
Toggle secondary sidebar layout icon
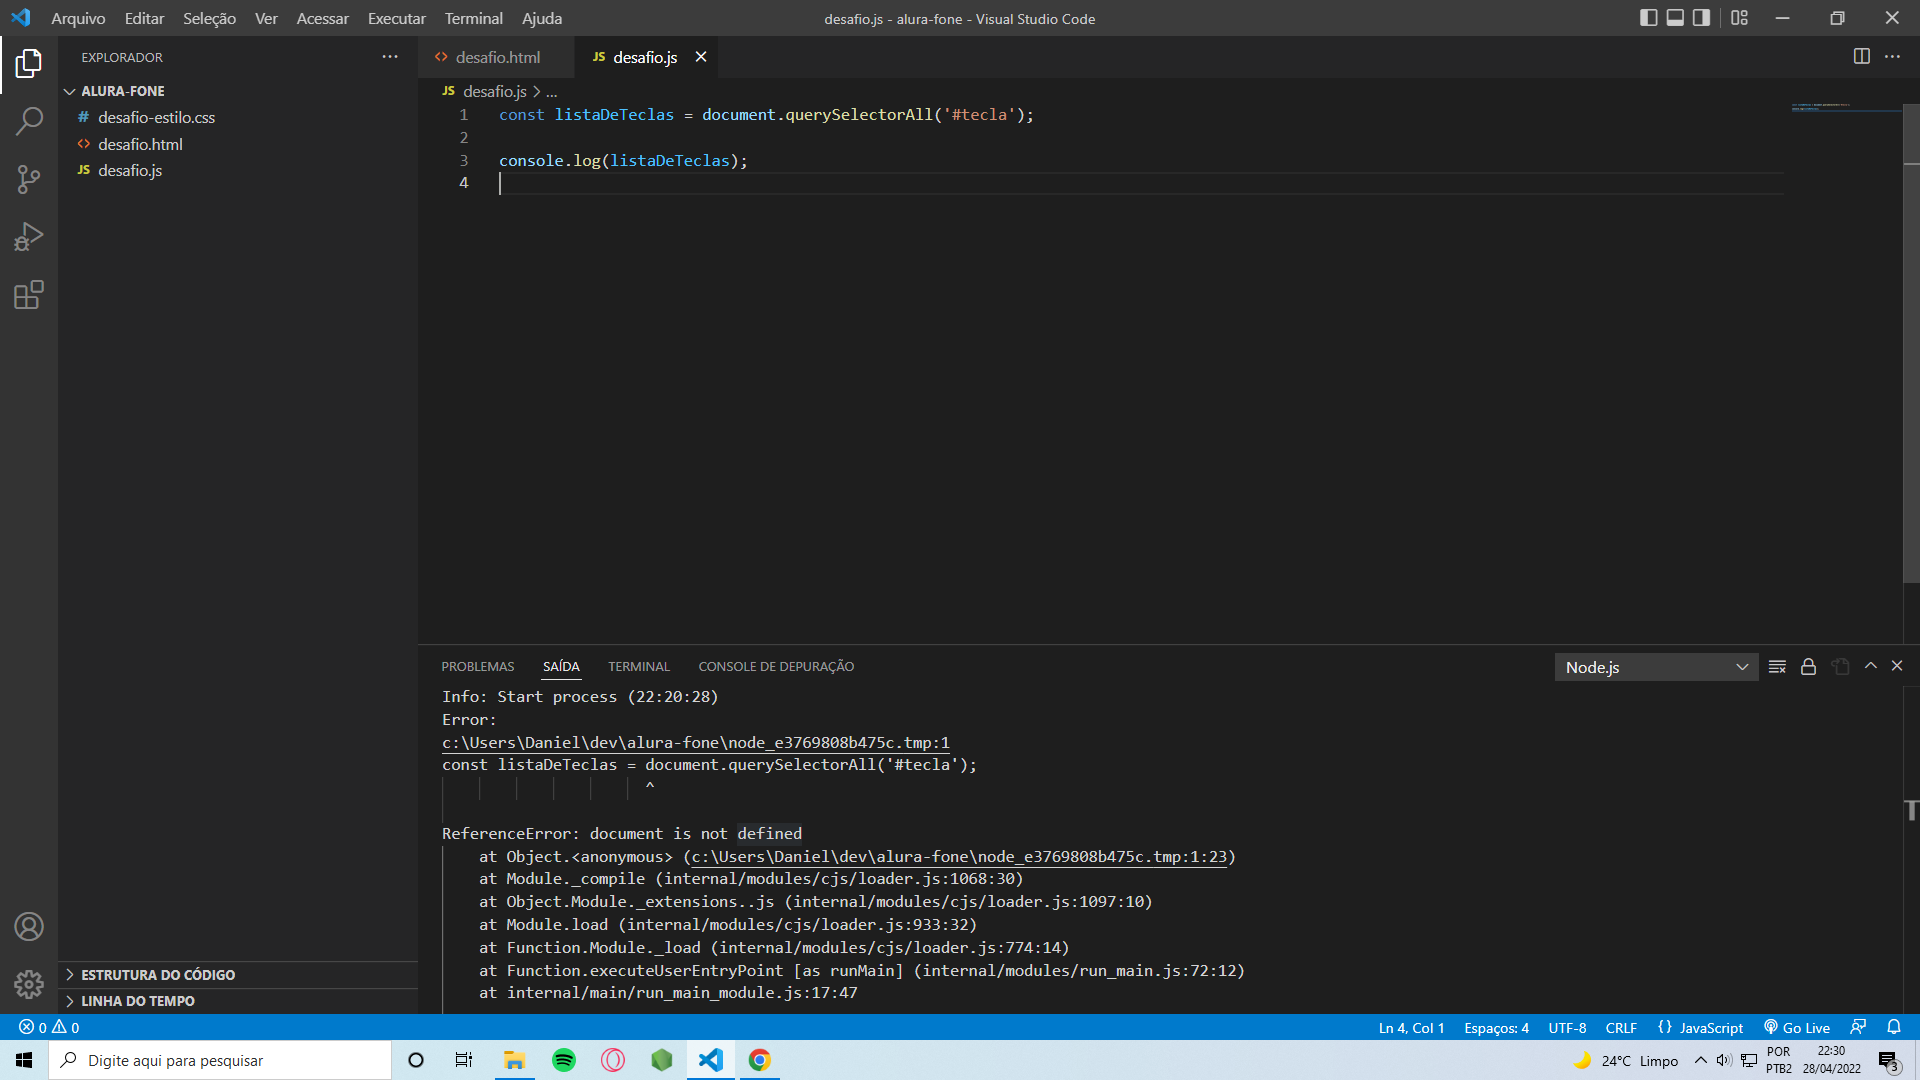point(1701,18)
